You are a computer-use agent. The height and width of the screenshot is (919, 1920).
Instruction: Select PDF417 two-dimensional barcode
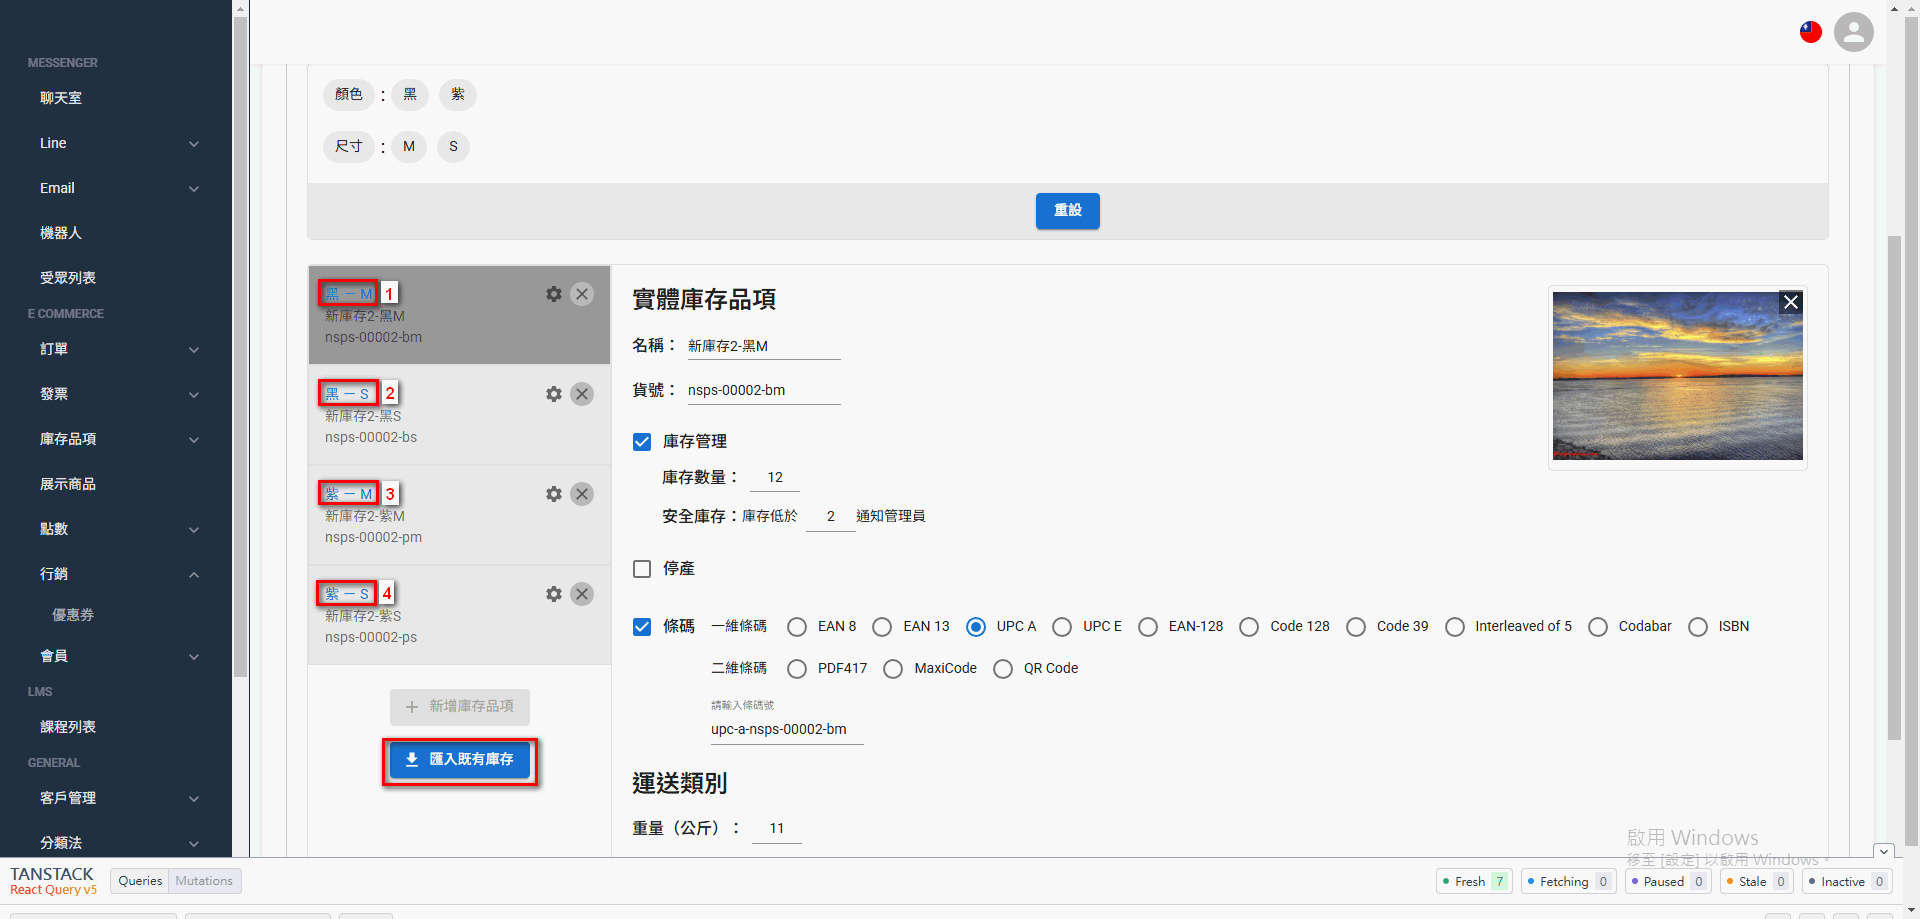[797, 669]
